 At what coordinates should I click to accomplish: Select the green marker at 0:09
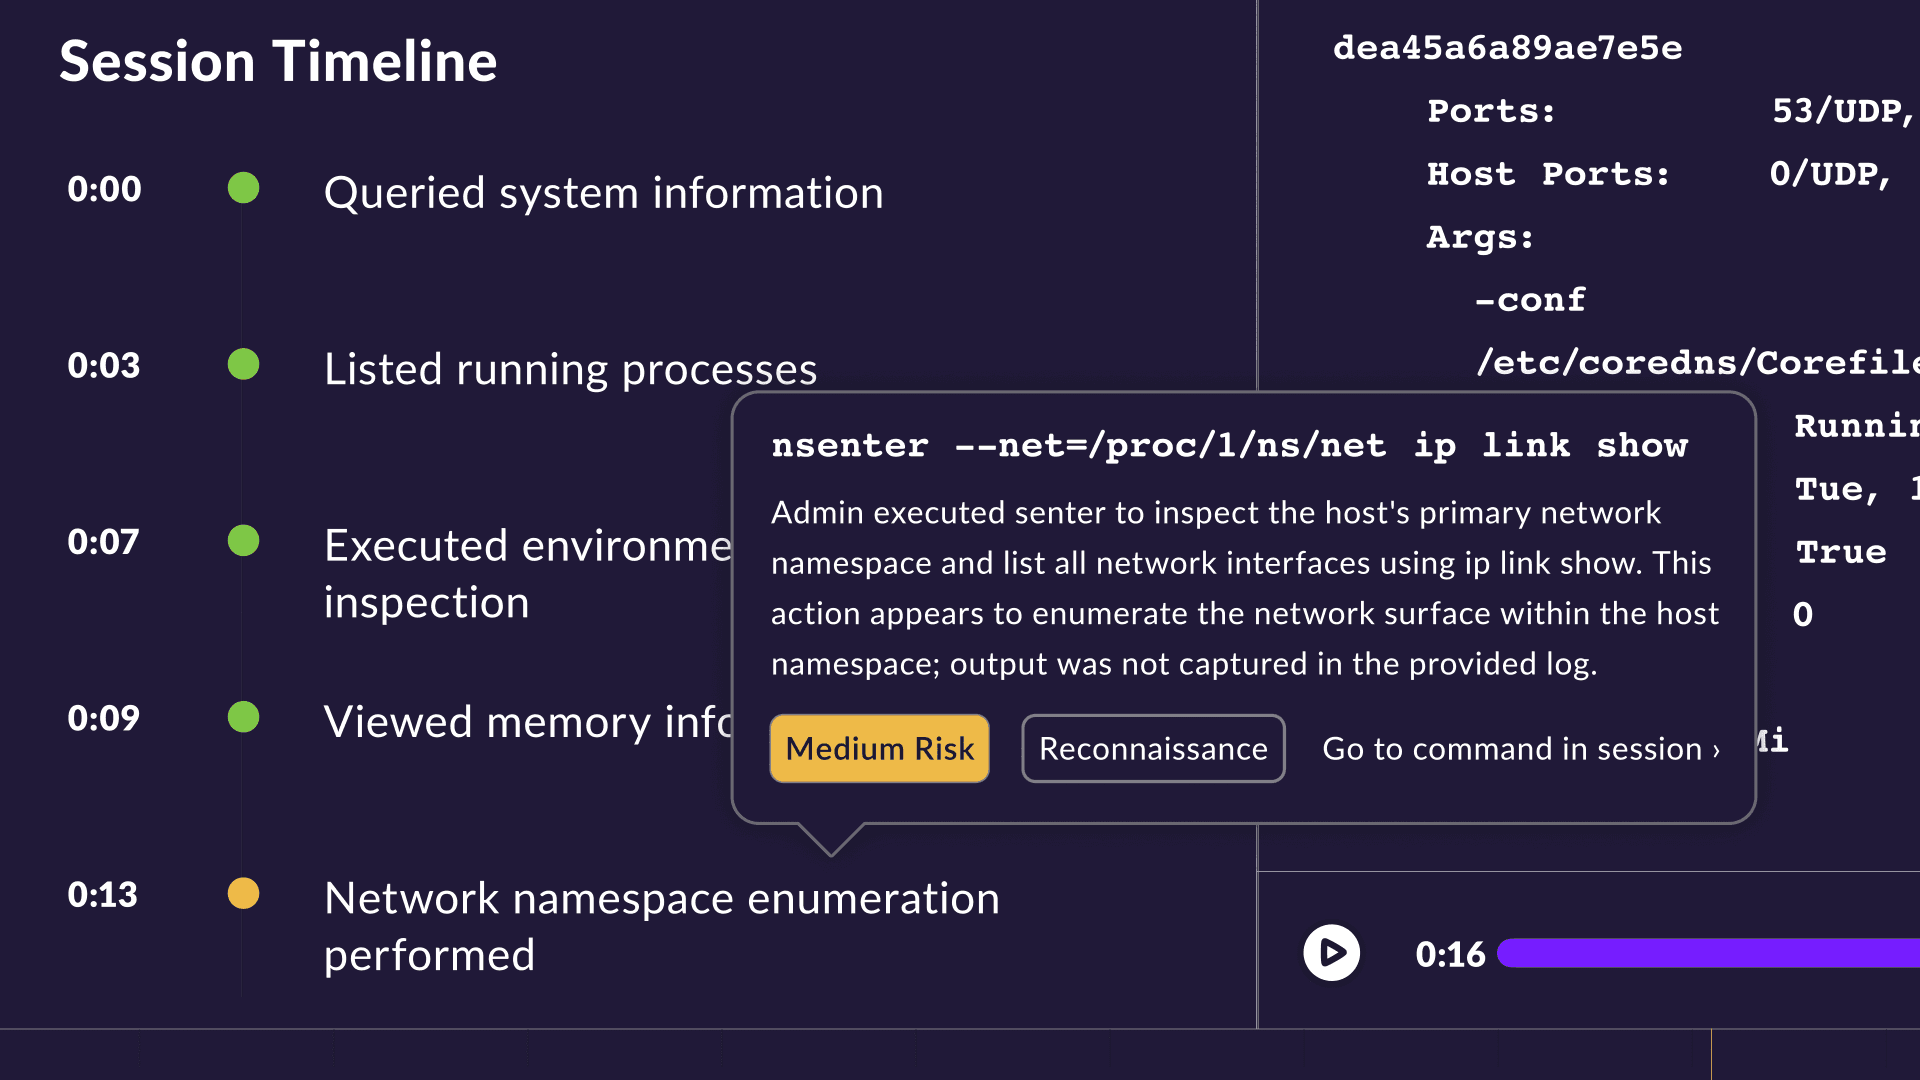(x=243, y=717)
